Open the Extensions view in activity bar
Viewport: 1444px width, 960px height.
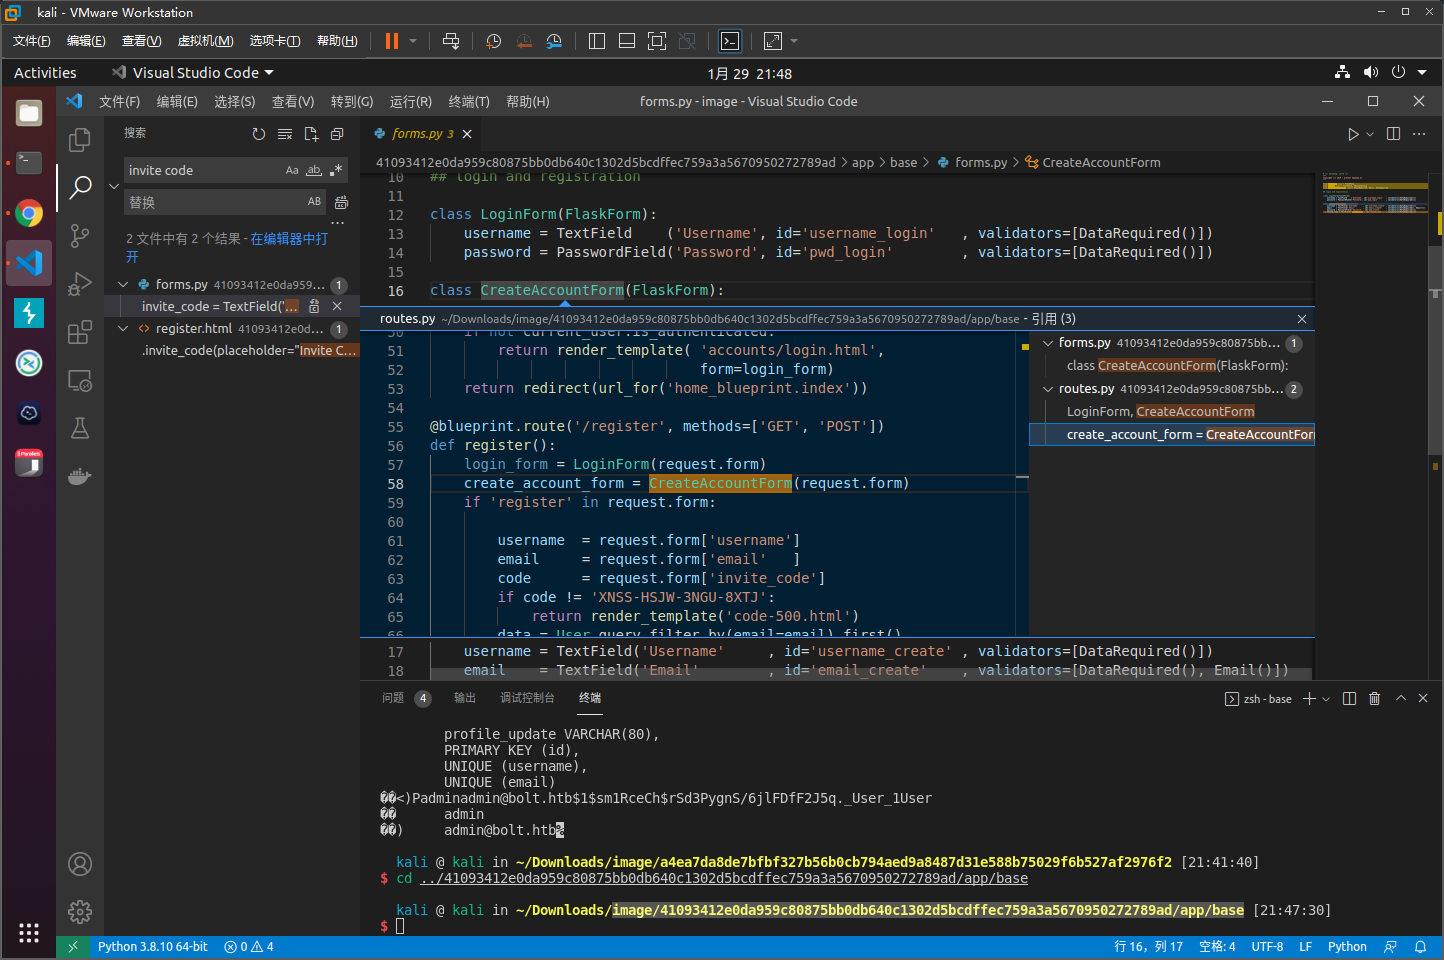pyautogui.click(x=80, y=333)
